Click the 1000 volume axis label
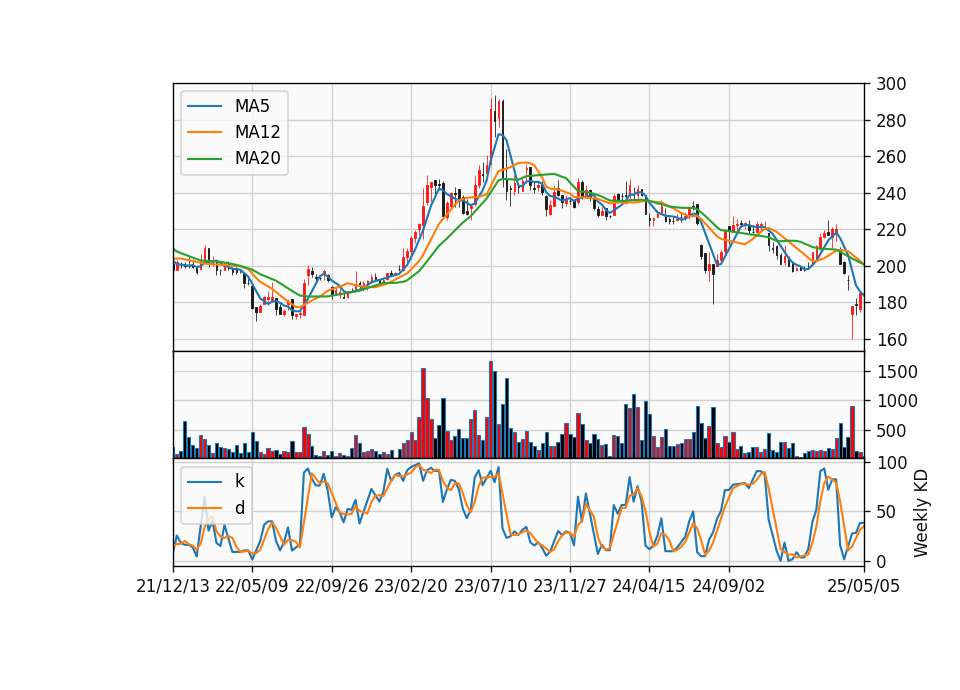Viewport: 960px width, 690px height. point(896,401)
